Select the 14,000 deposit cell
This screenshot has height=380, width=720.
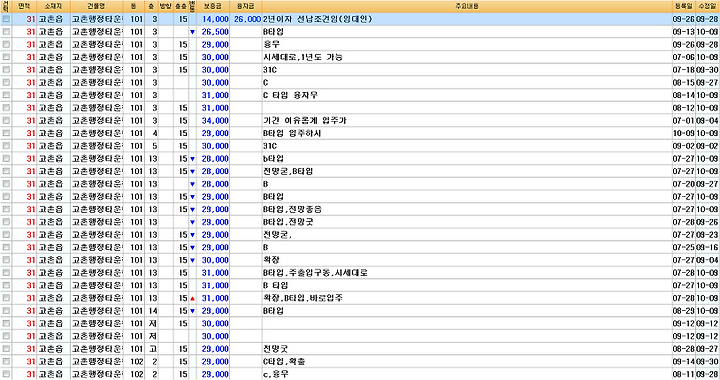tap(215, 19)
